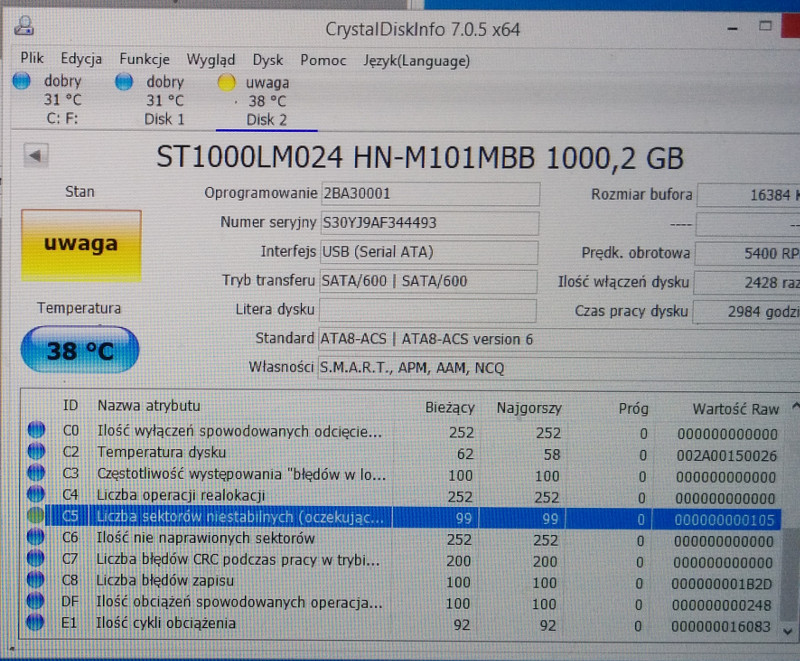Click the yellow-green status orb of row C5
This screenshot has width=800, height=661.
tap(36, 516)
